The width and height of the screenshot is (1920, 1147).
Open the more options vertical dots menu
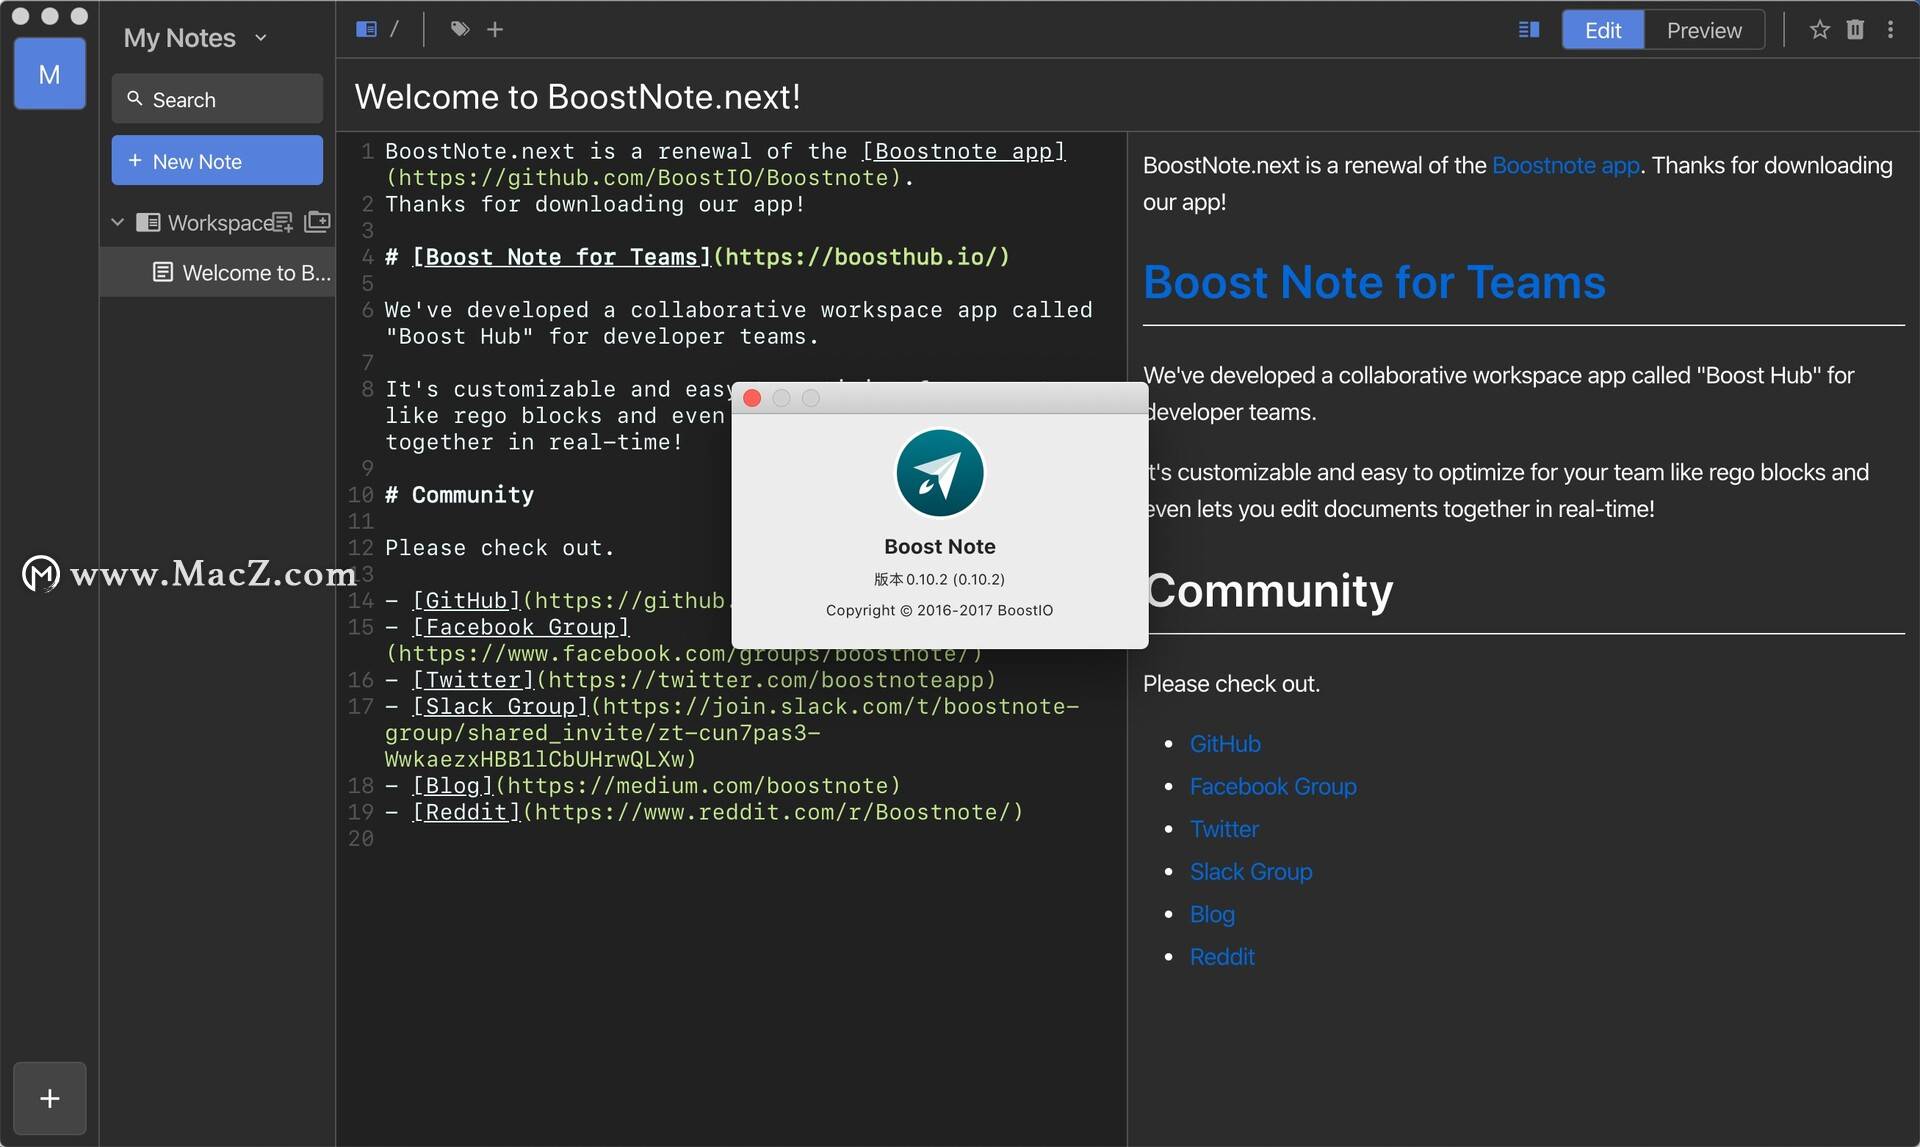[1890, 29]
